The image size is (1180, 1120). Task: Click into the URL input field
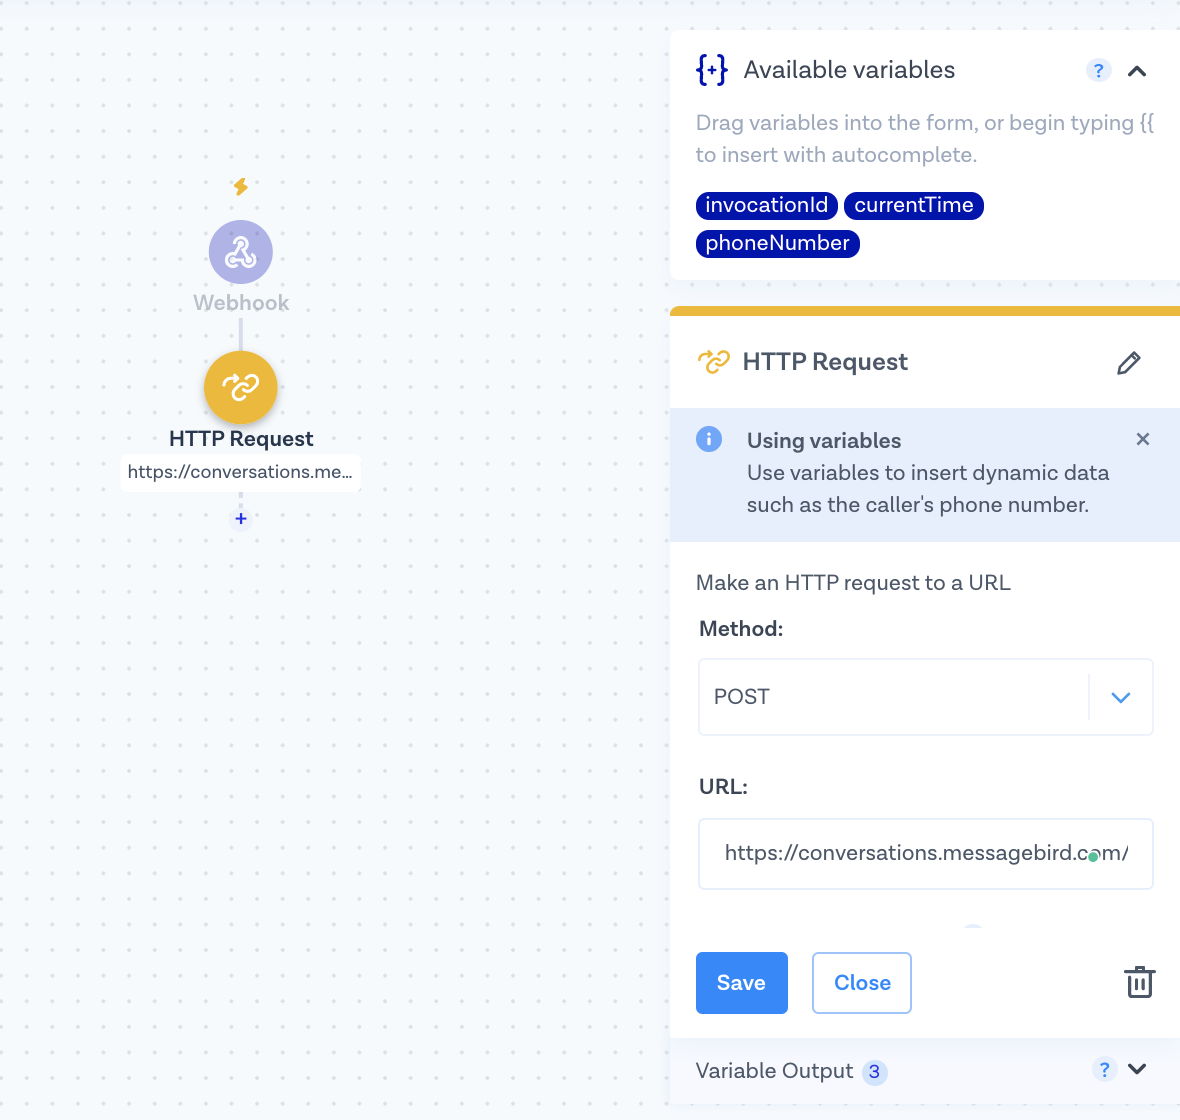click(x=925, y=854)
